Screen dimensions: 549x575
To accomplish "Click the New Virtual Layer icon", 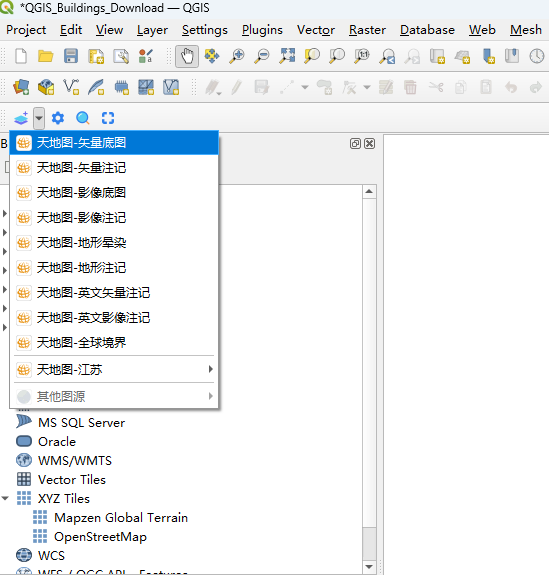I will click(x=171, y=87).
